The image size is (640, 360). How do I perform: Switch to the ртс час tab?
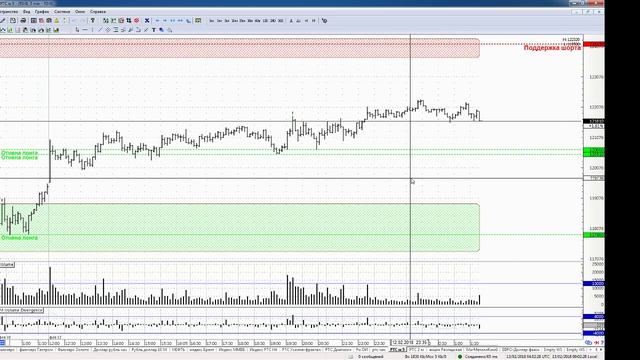(378, 350)
